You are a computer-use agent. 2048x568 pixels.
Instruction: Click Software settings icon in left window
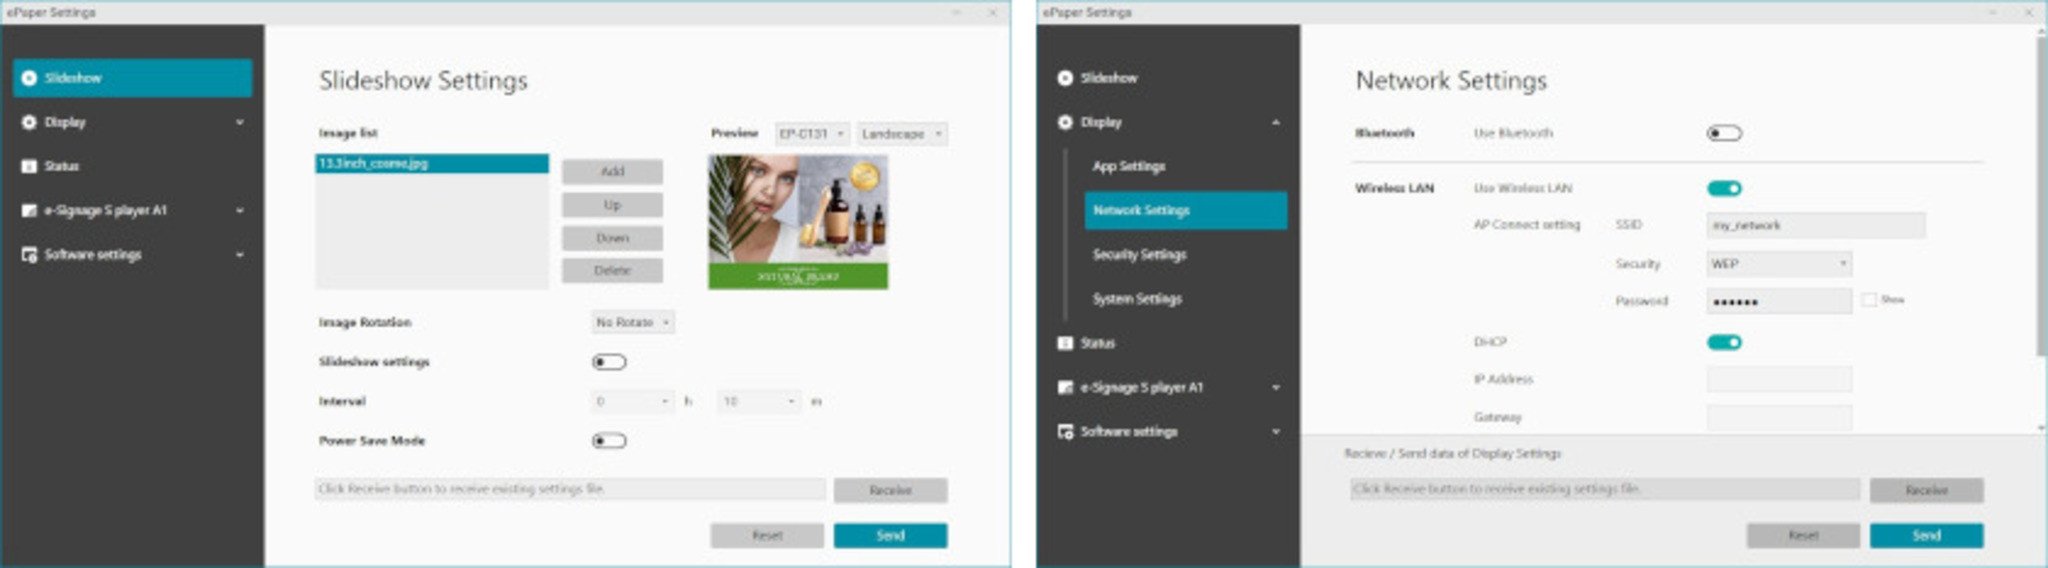pos(29,255)
